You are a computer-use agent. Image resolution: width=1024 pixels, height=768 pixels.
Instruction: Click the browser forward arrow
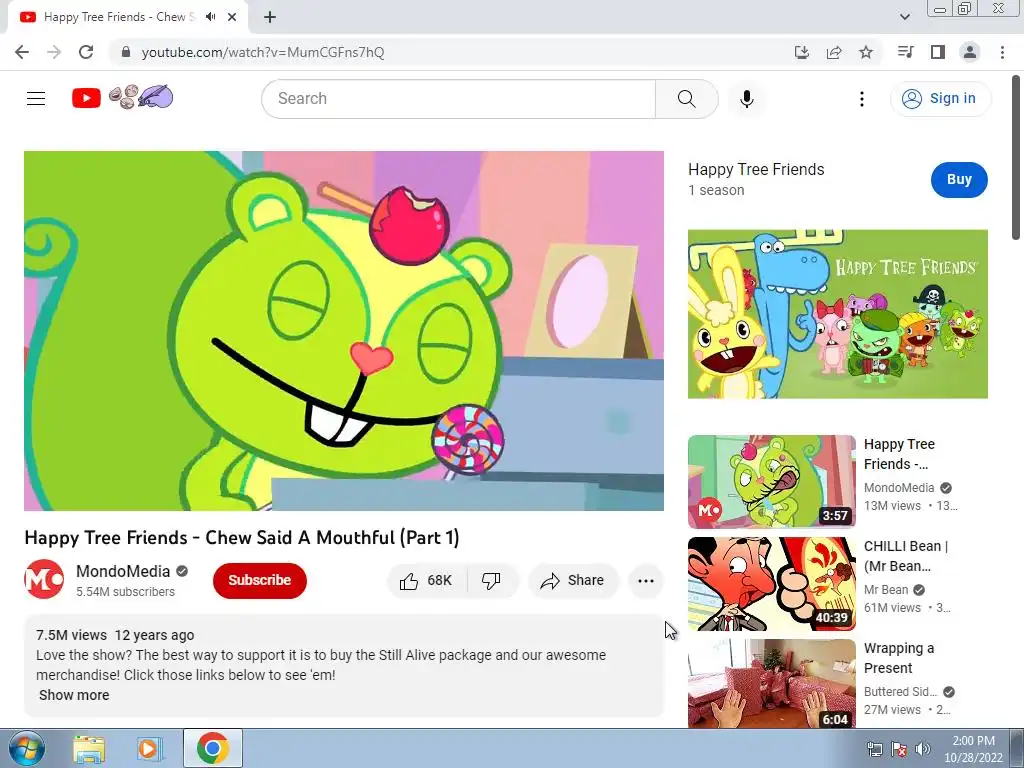pyautogui.click(x=54, y=52)
